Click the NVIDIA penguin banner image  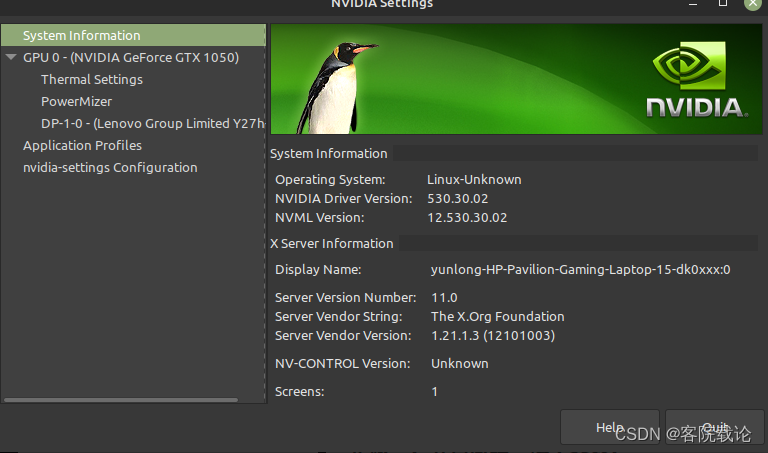[x=516, y=79]
